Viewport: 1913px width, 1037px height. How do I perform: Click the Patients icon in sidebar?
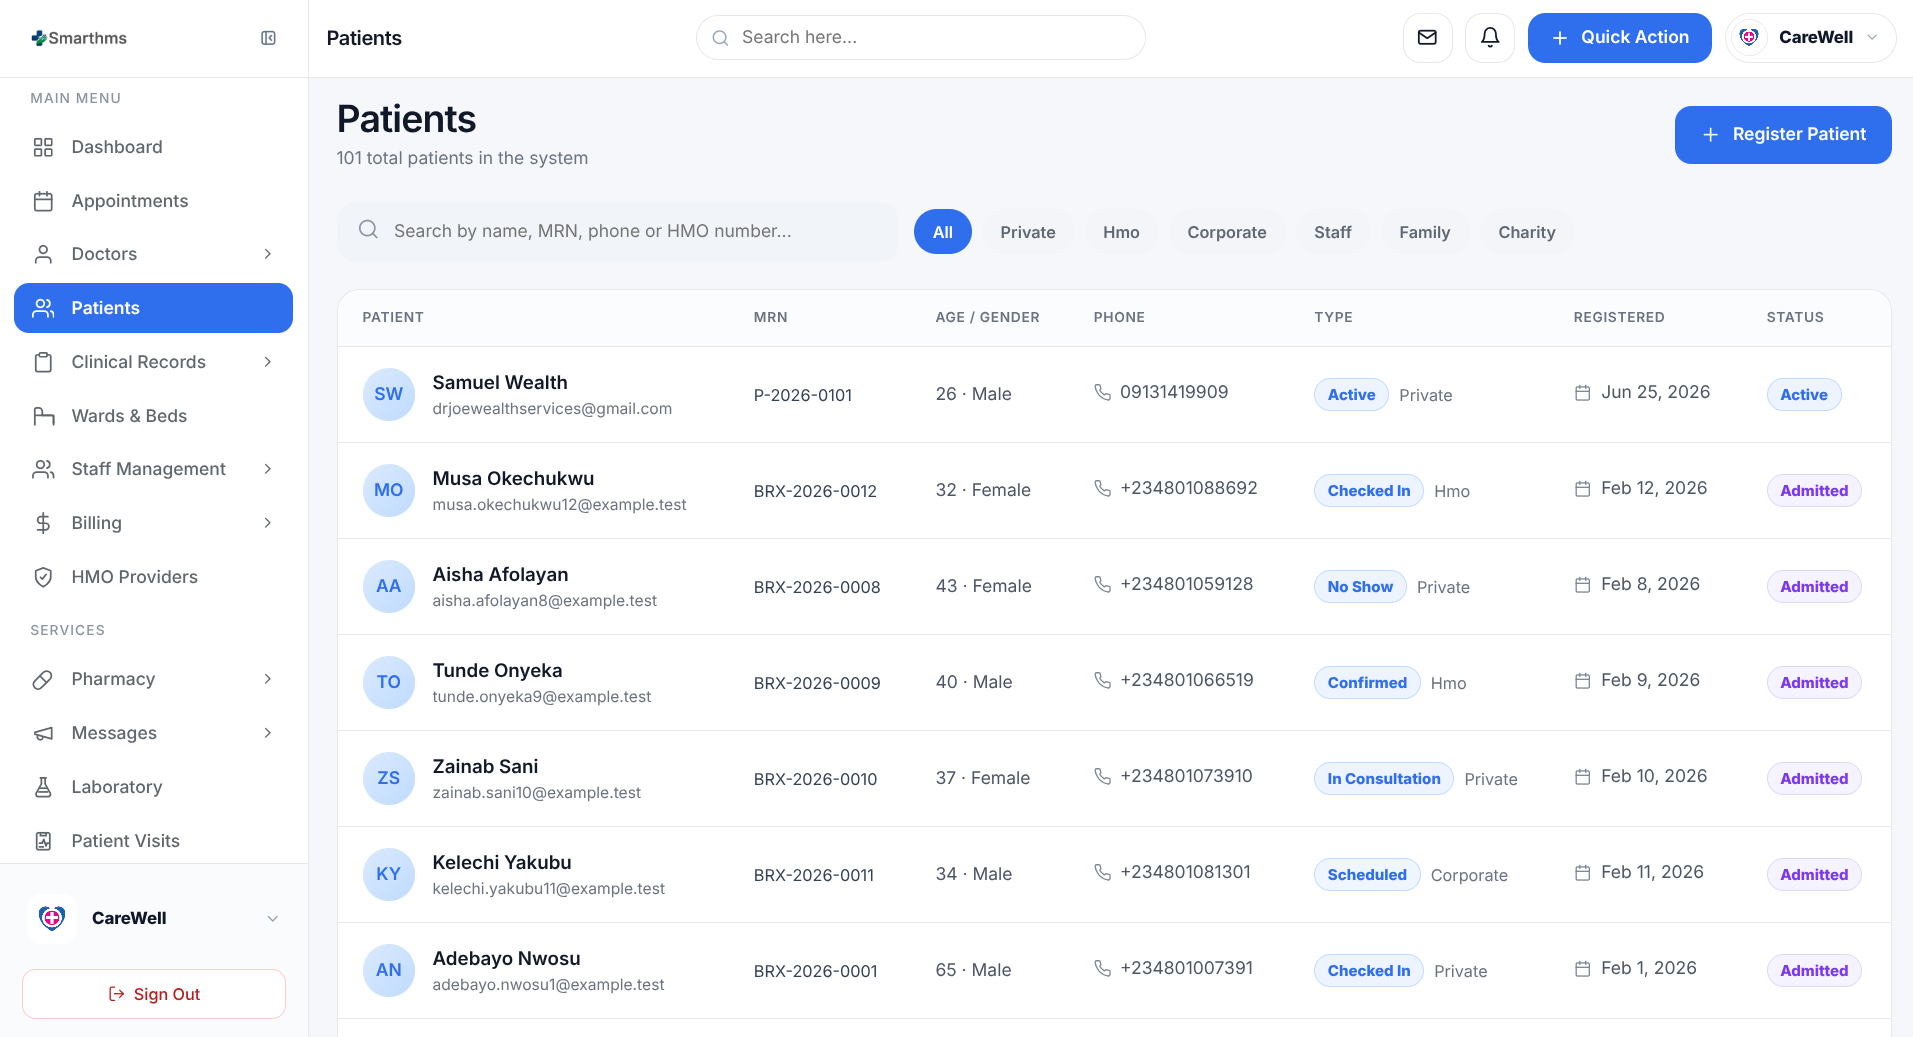pyautogui.click(x=43, y=308)
